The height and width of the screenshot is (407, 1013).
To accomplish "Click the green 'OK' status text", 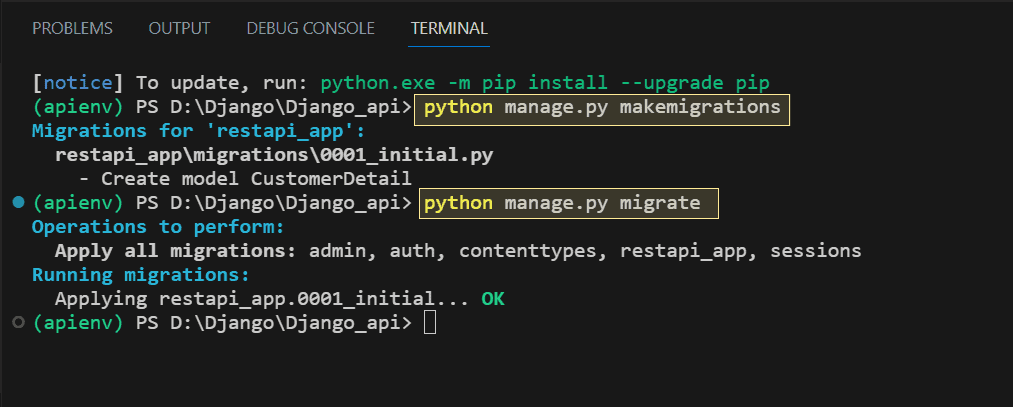I will pos(493,299).
